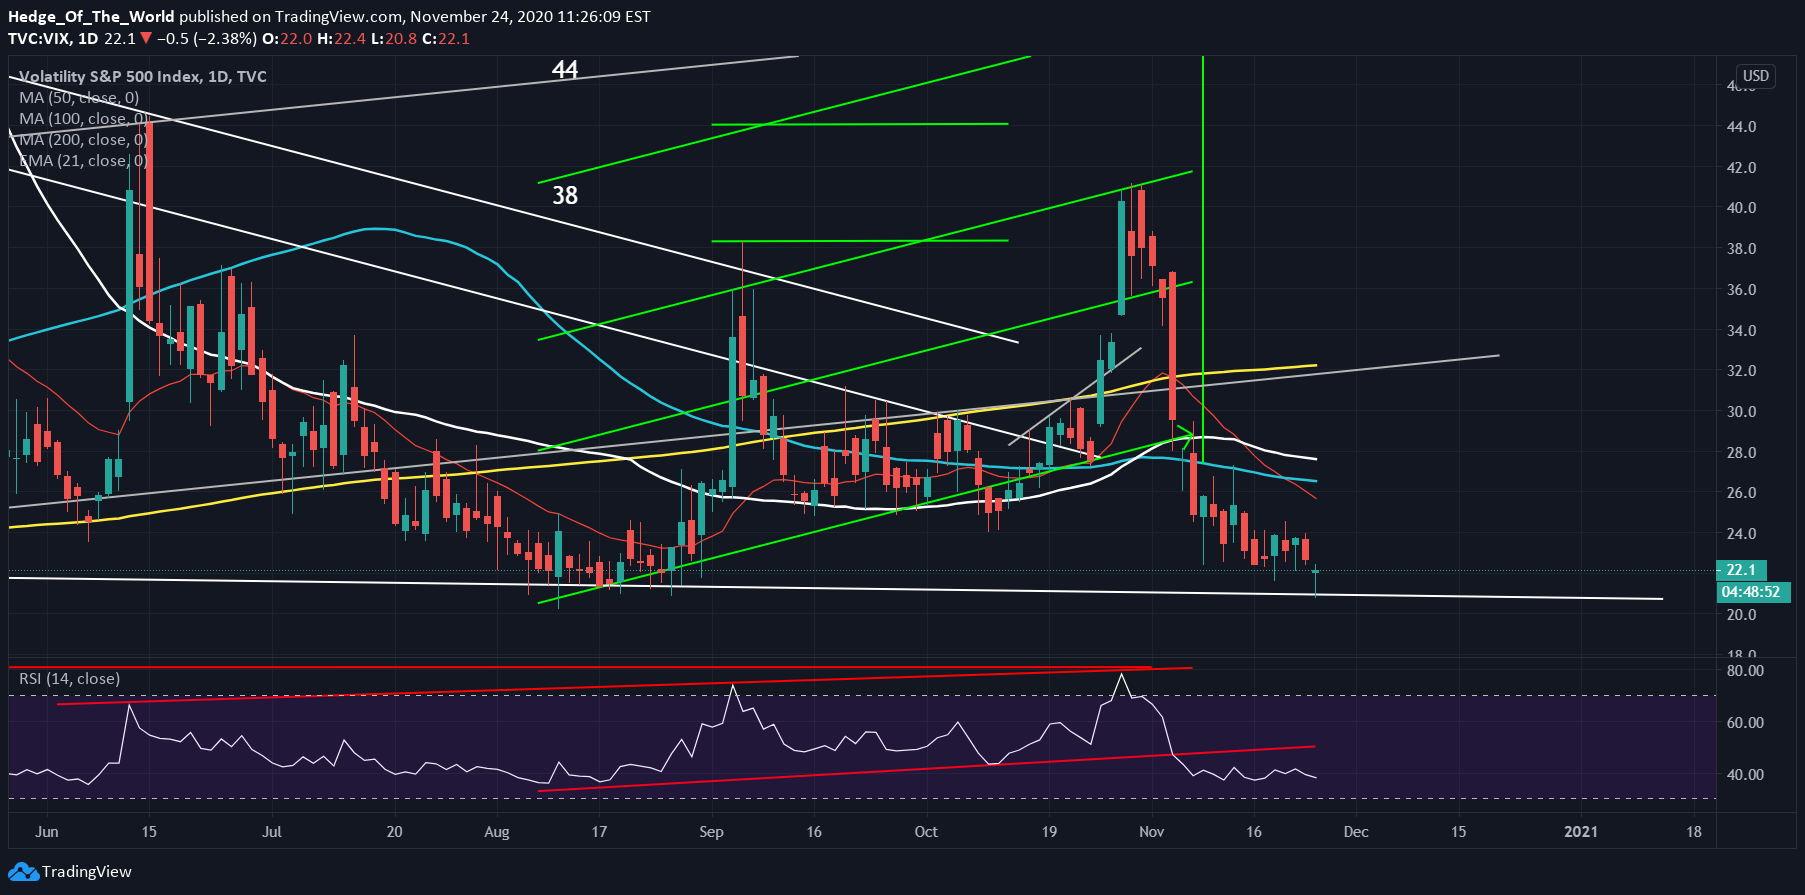Click the USD currency button

[x=1756, y=76]
